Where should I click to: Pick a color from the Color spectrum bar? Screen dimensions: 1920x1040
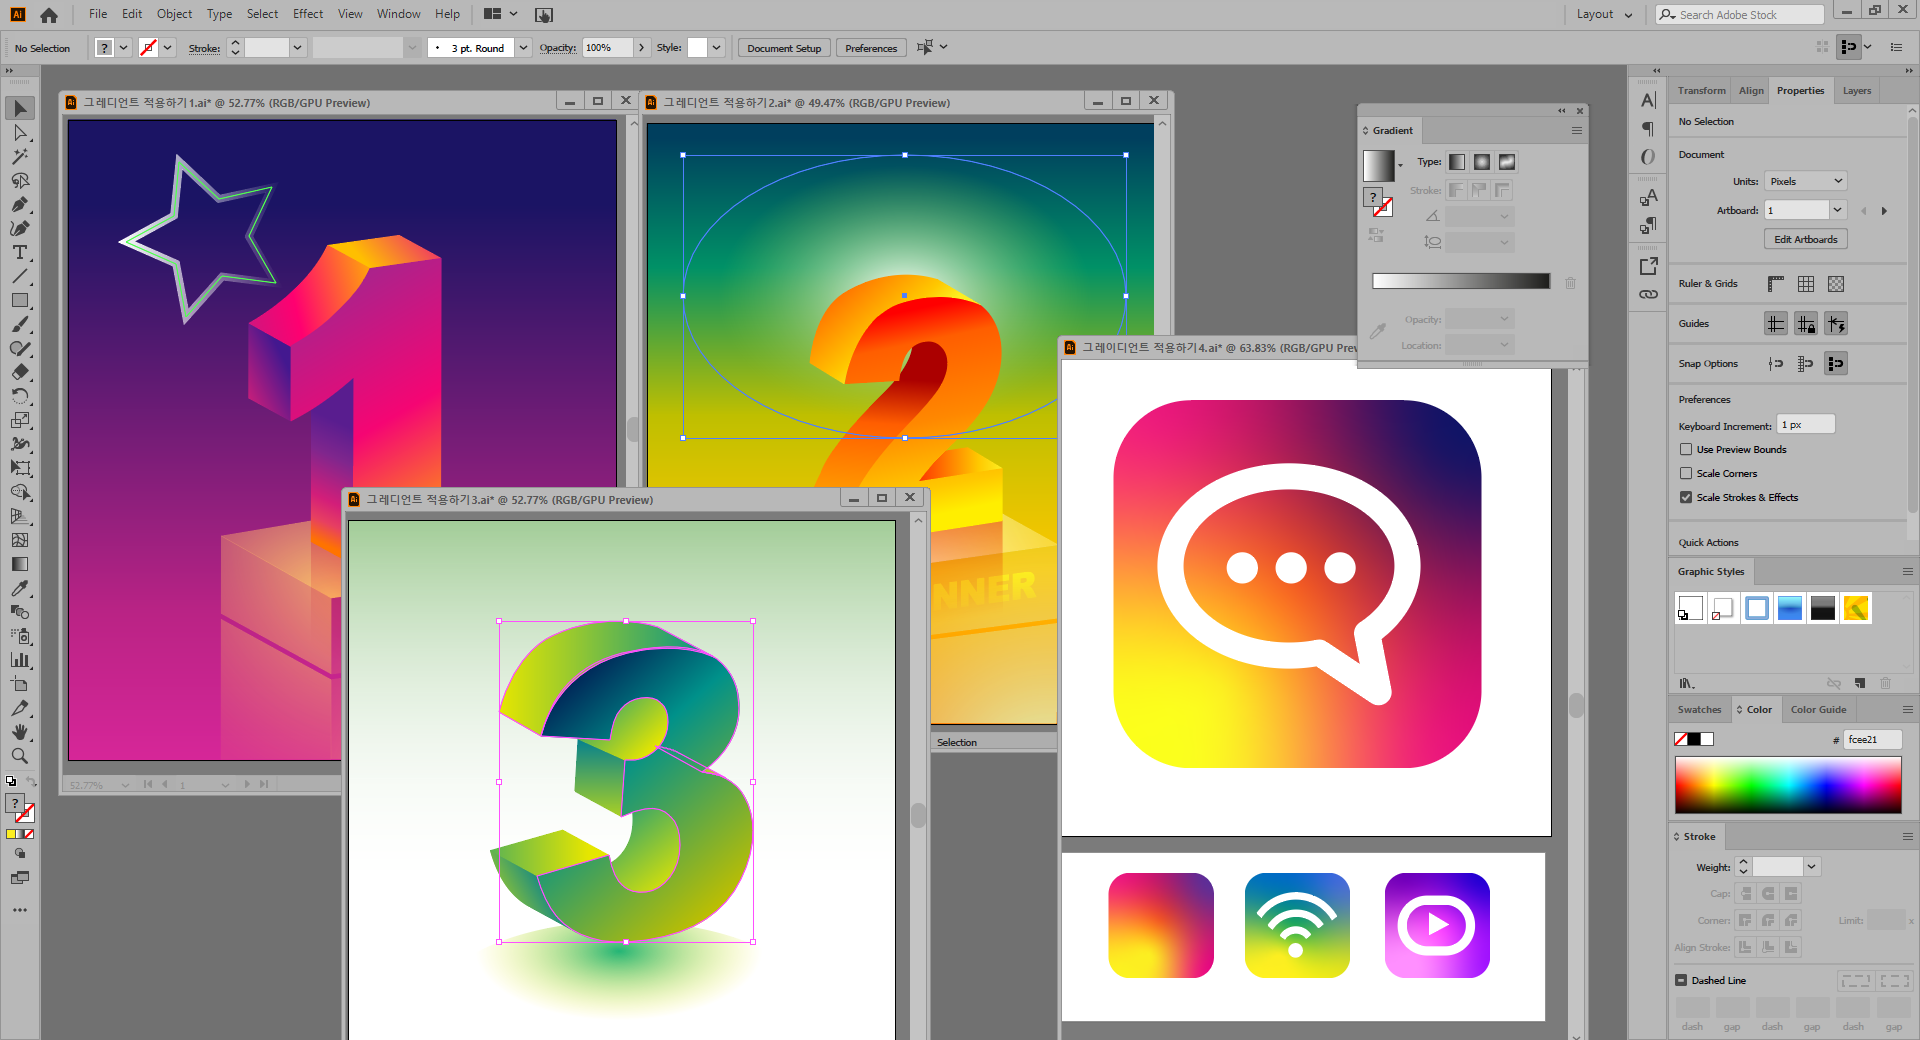click(1788, 785)
